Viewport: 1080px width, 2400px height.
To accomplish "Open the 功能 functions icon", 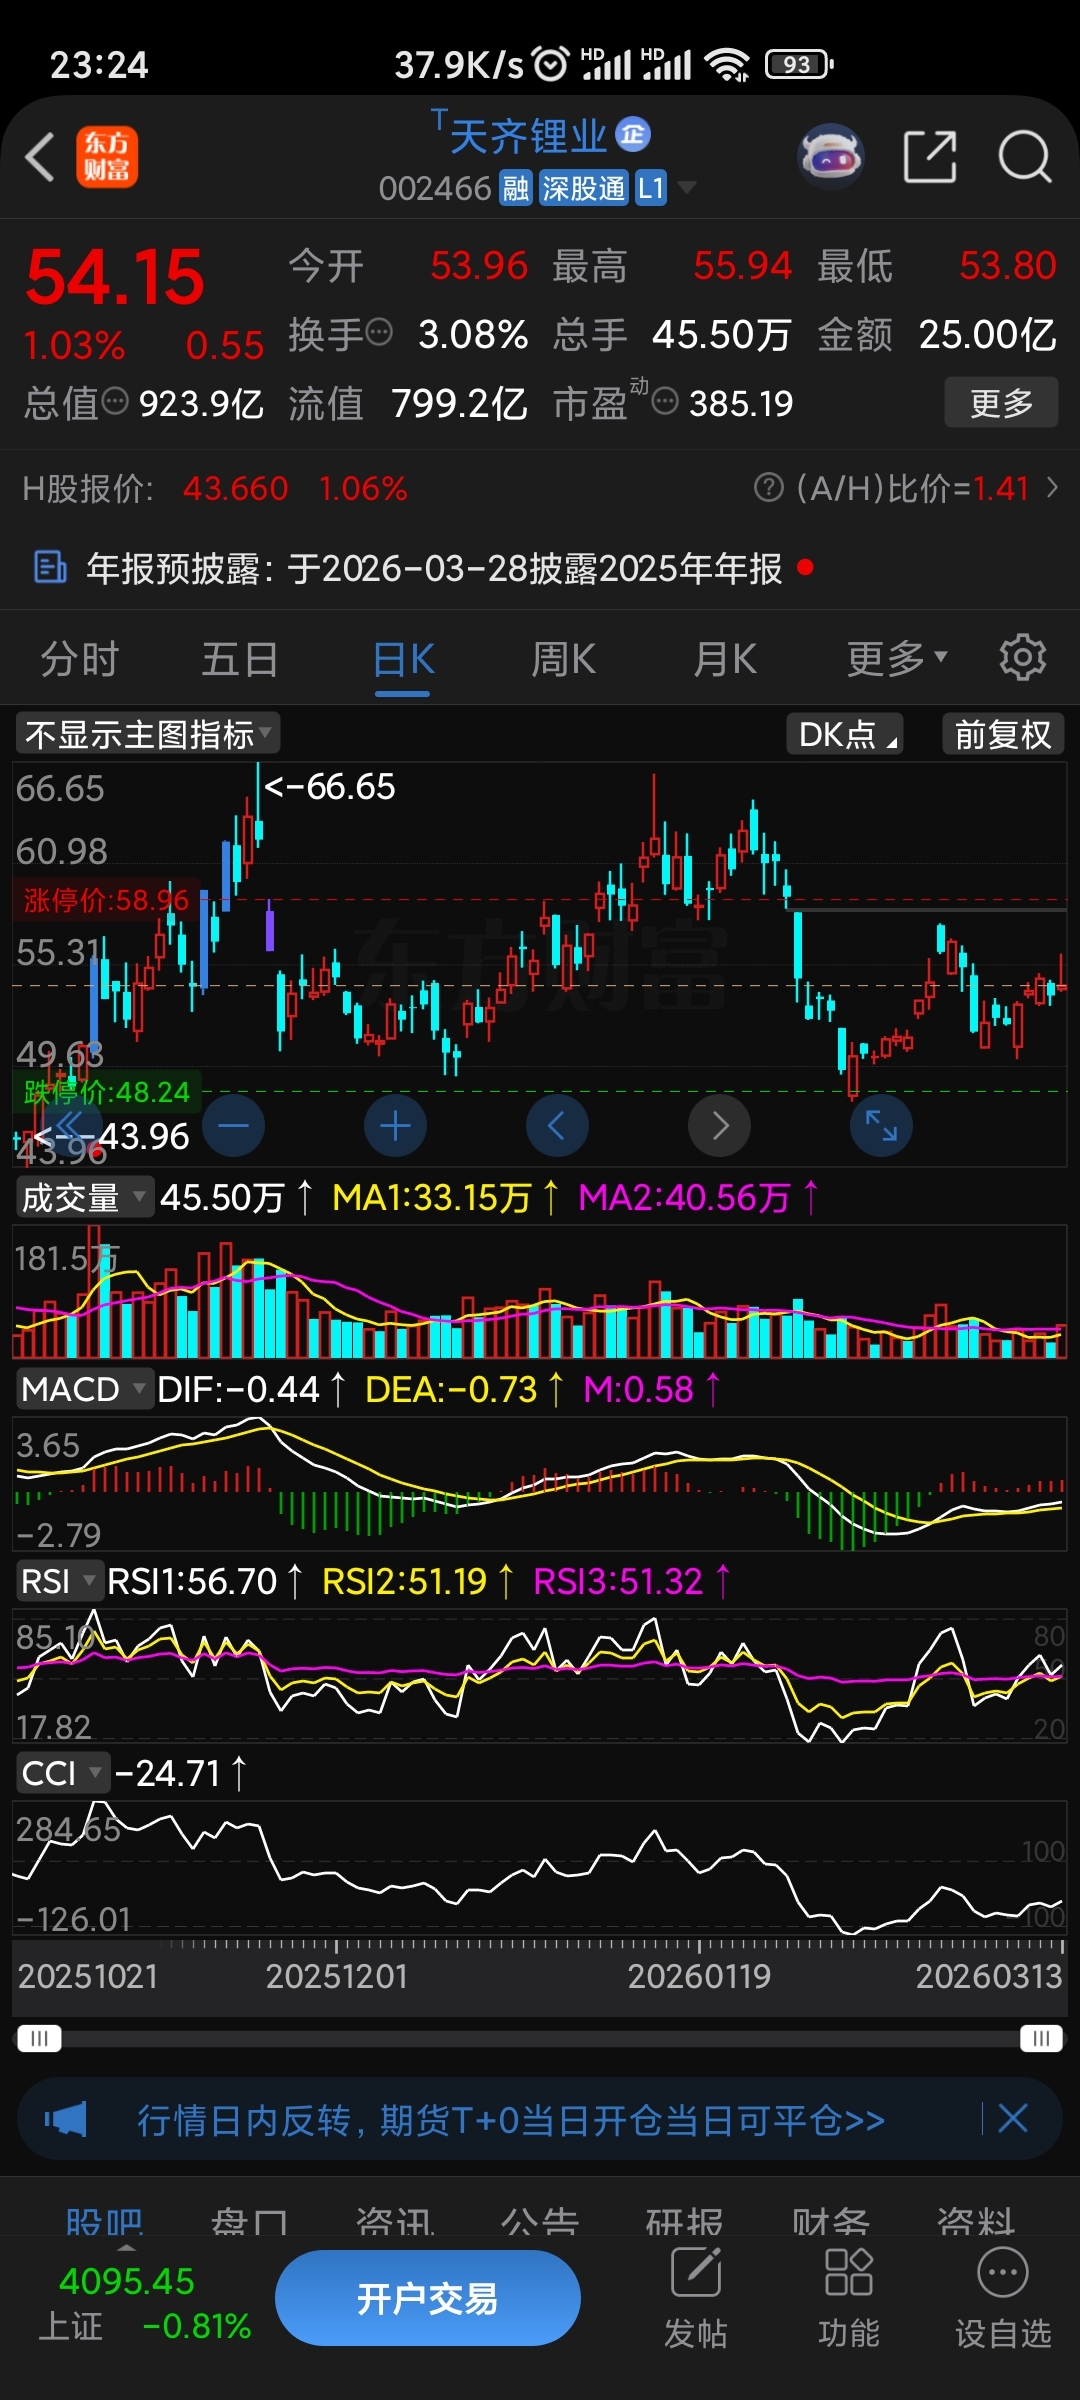I will (x=849, y=2298).
